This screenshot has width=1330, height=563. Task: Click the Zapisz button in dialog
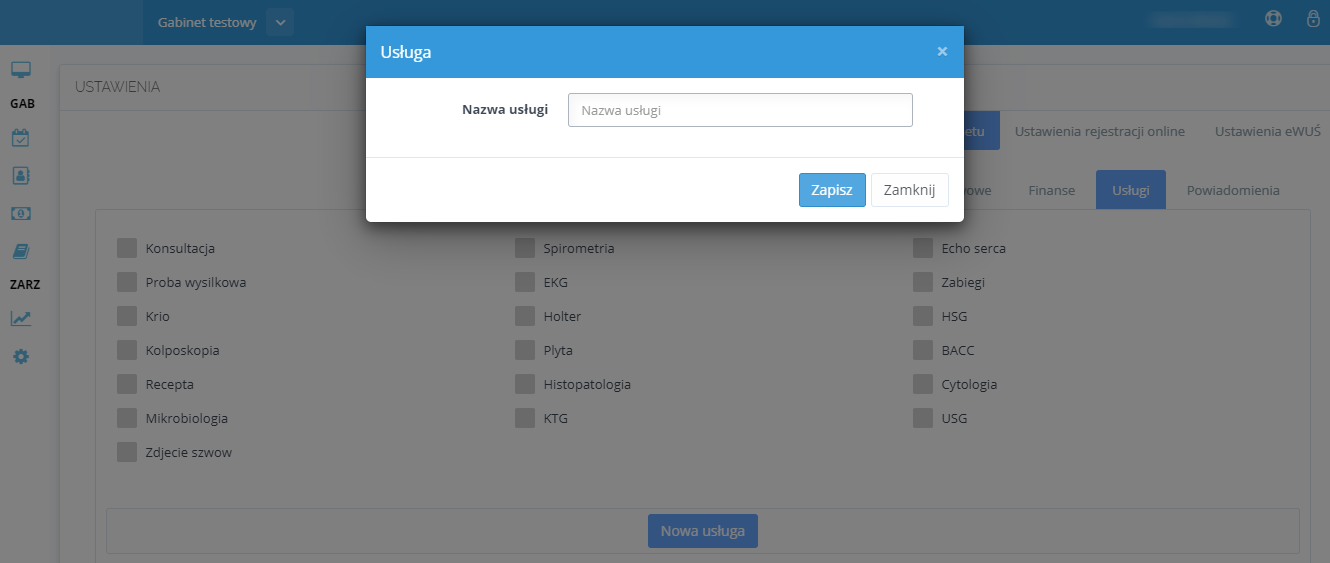832,190
